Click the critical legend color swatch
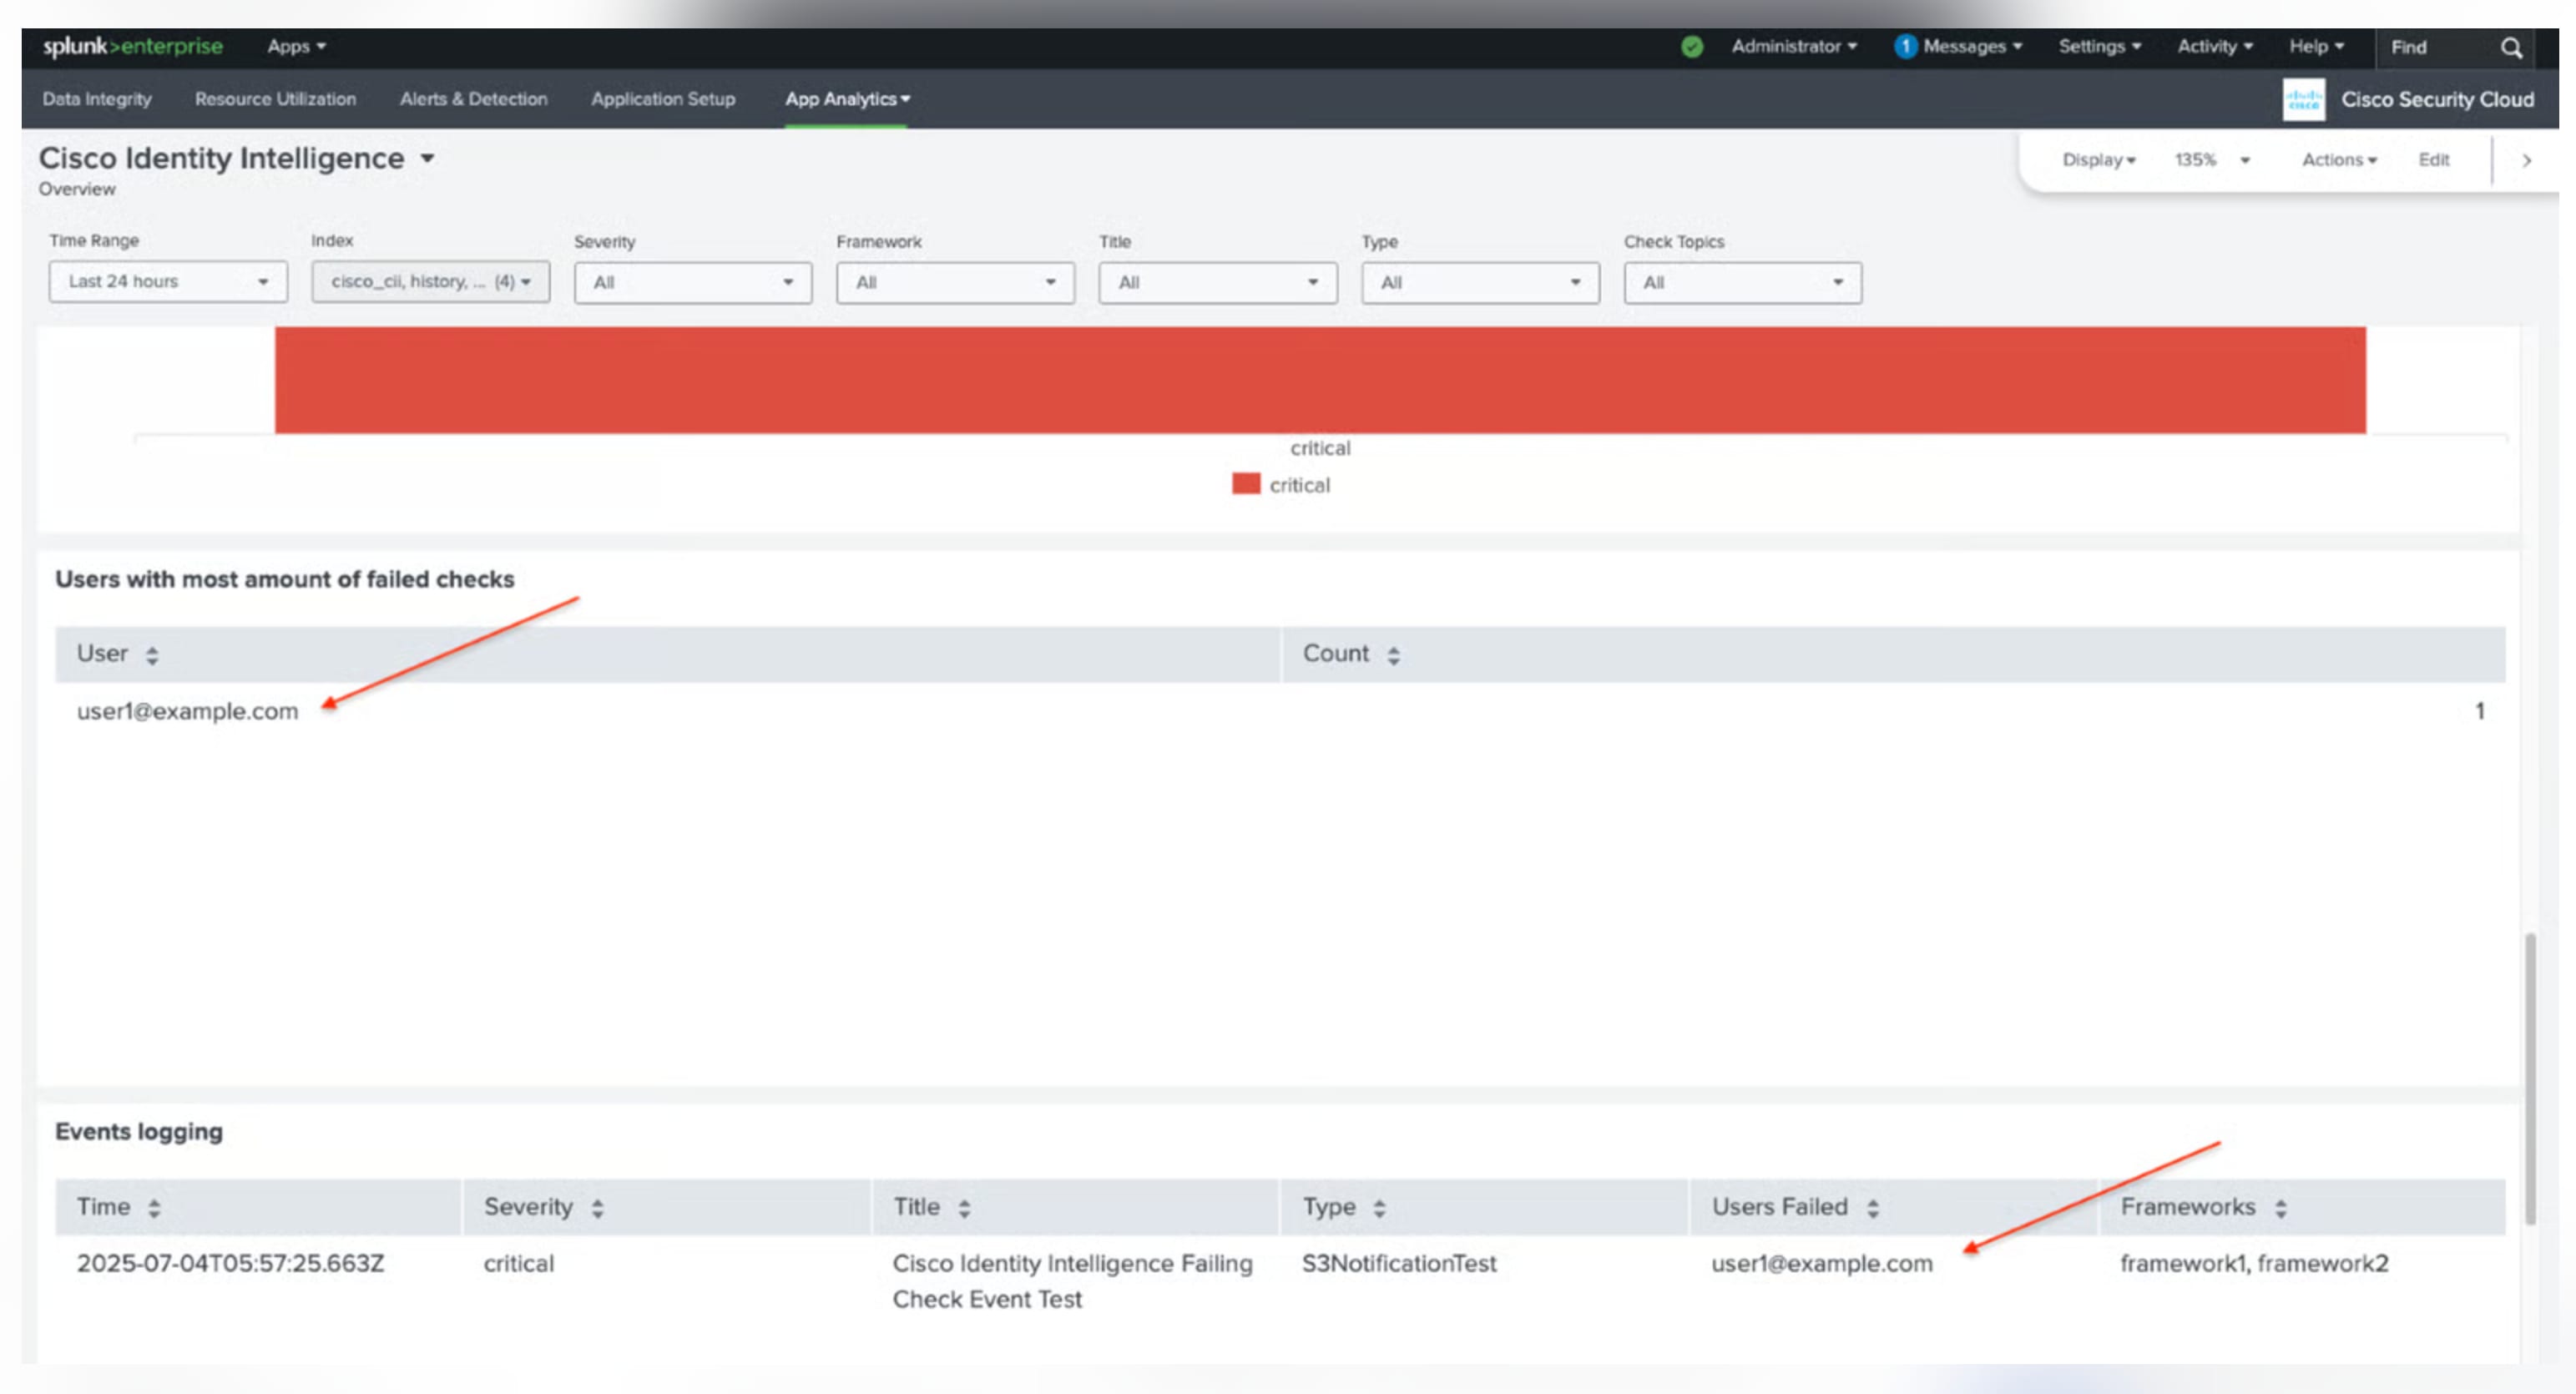The image size is (2576, 1394). [1245, 484]
